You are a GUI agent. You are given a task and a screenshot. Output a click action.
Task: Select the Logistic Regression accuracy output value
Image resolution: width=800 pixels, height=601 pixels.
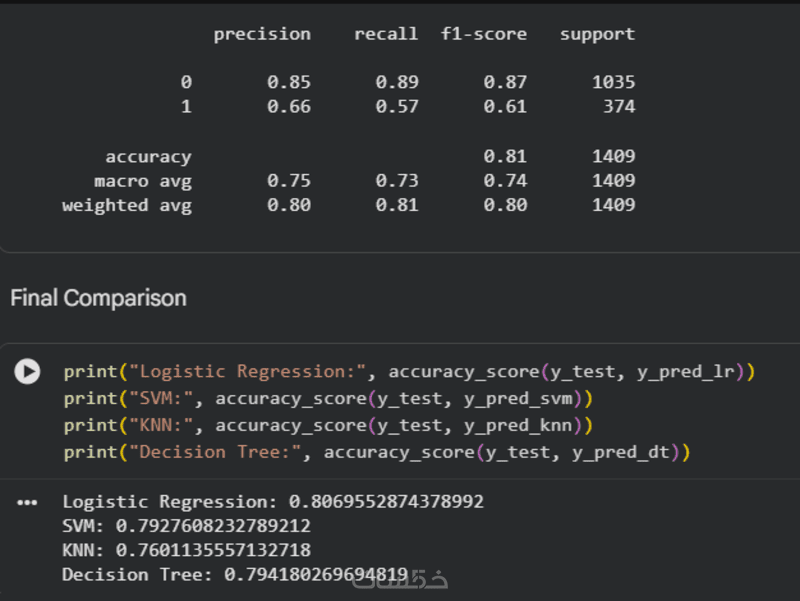coord(386,502)
